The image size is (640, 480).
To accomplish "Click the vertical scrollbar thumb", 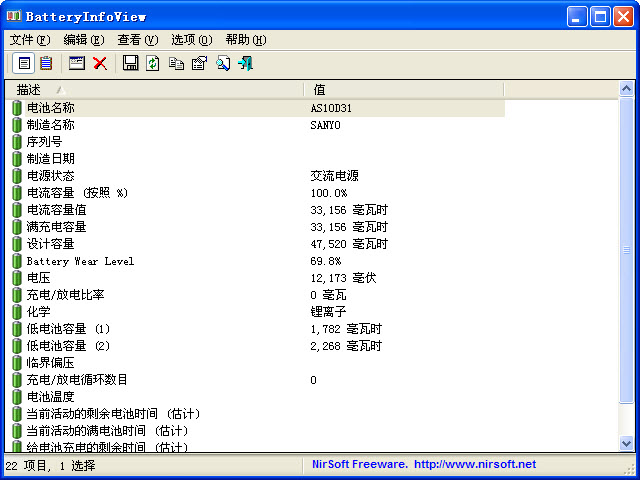I will 626,250.
